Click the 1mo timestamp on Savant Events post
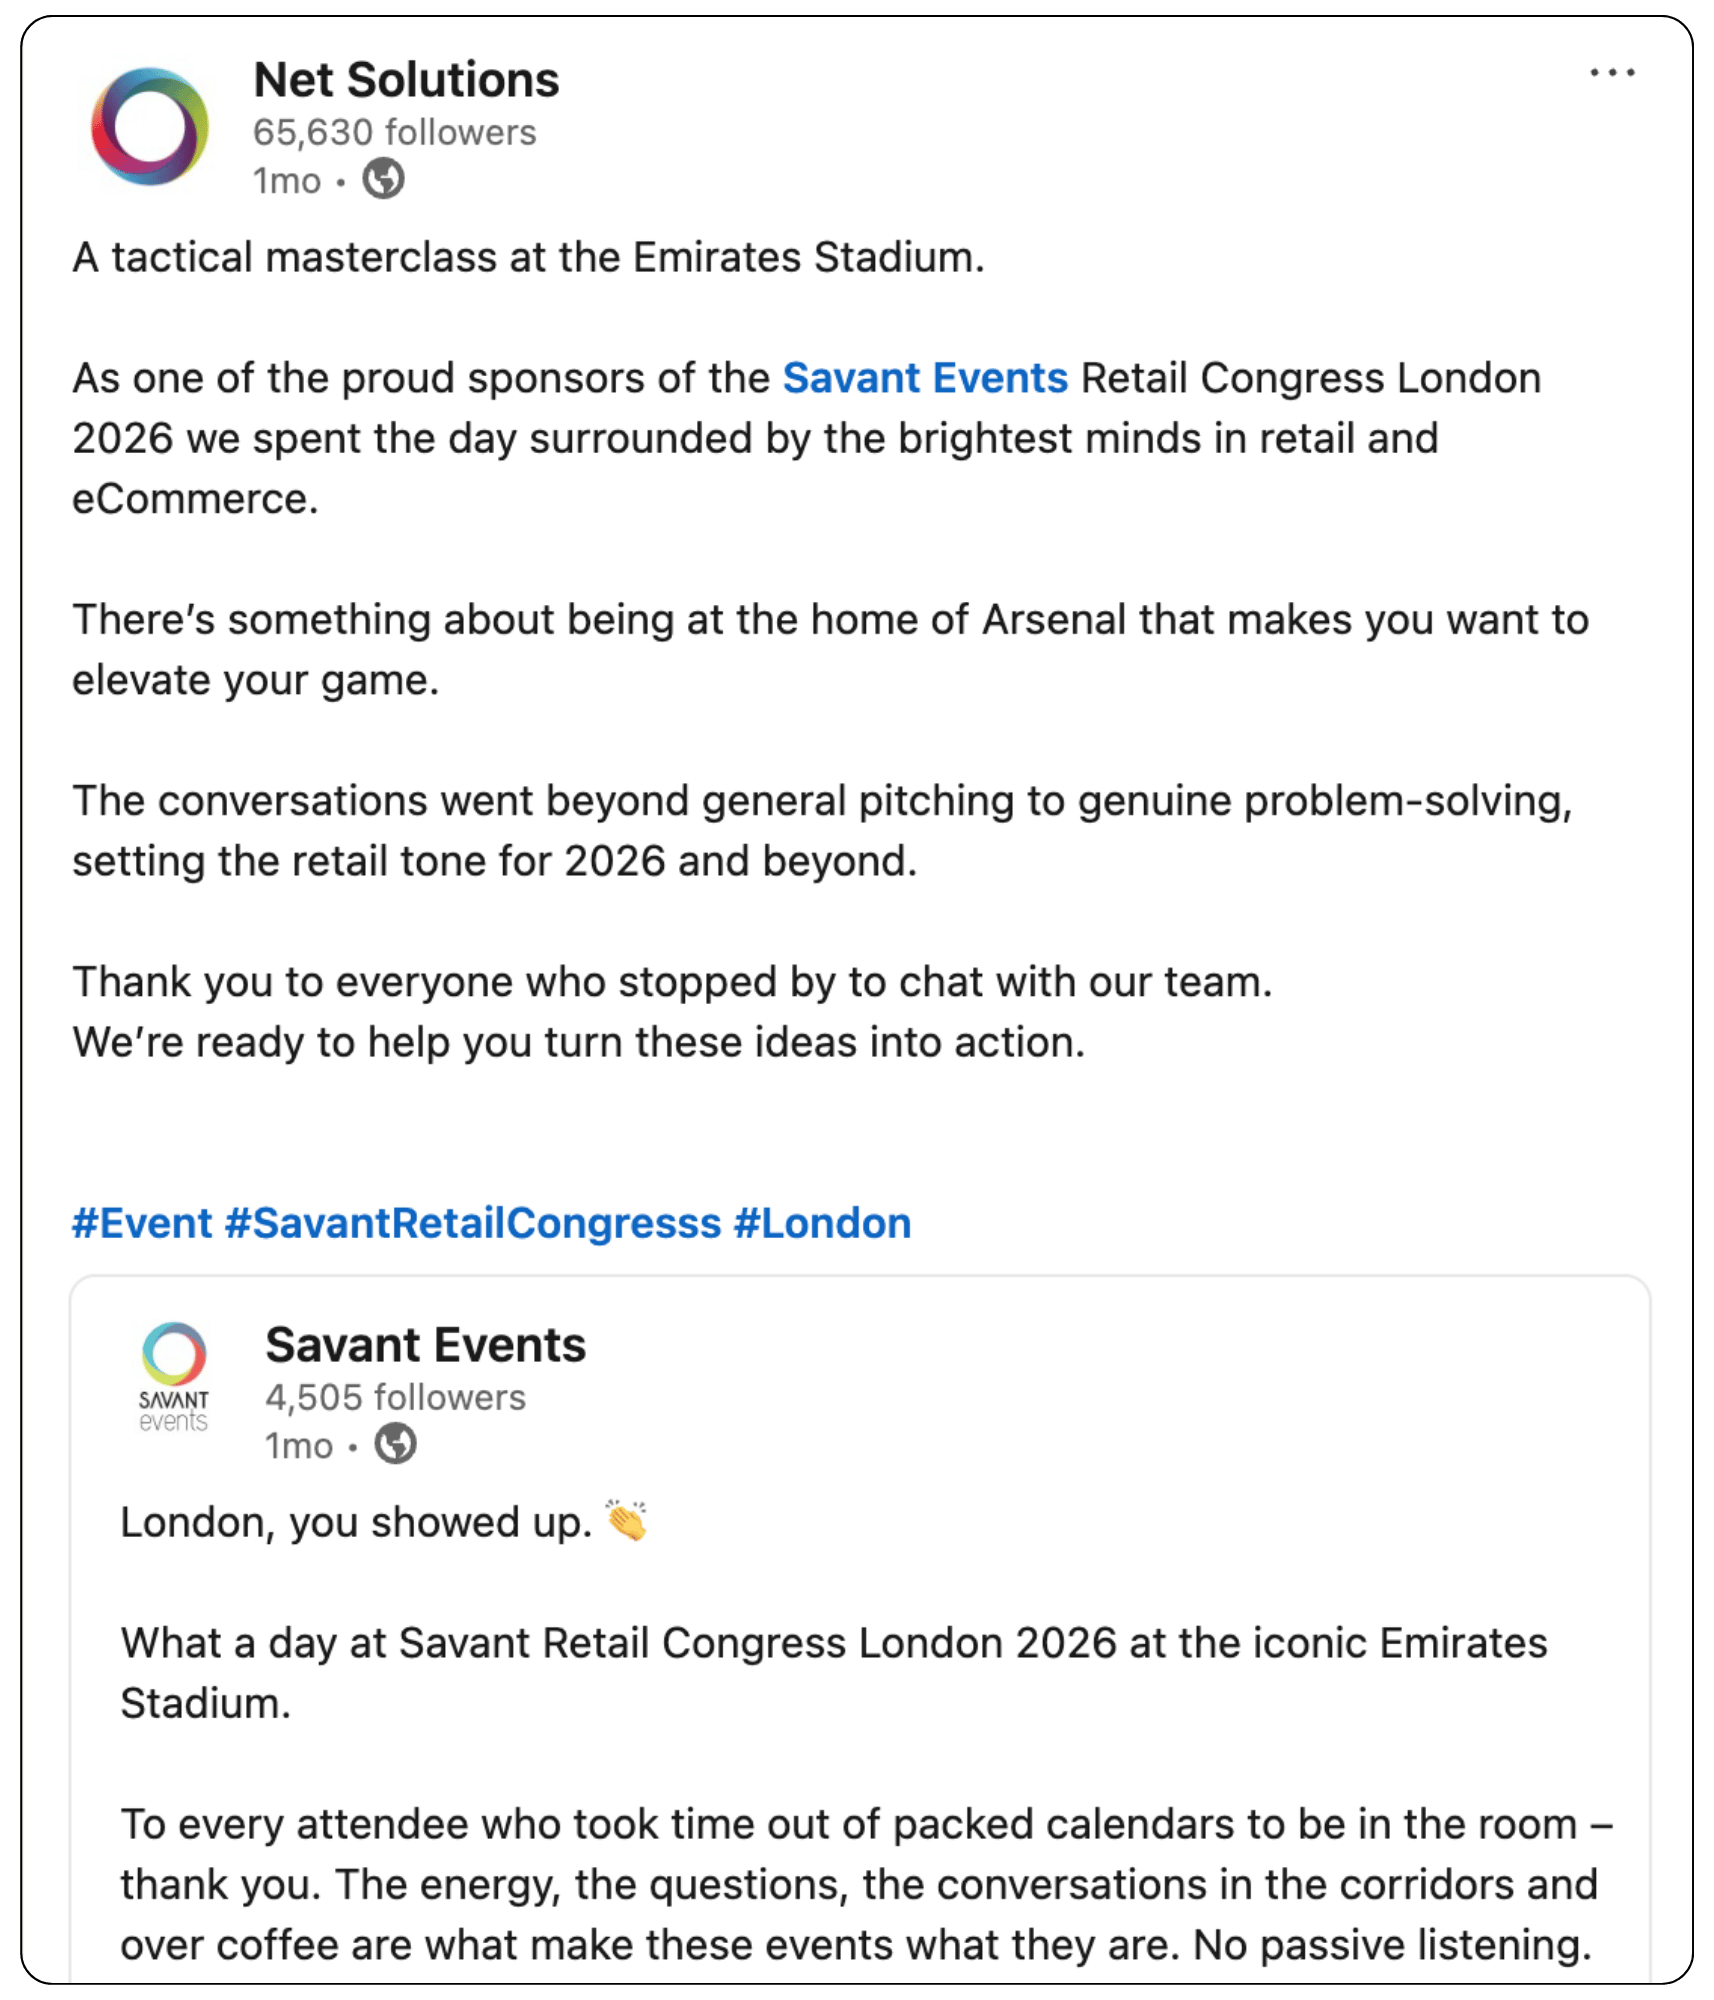The height and width of the screenshot is (2000, 1714). pyautogui.click(x=299, y=1446)
